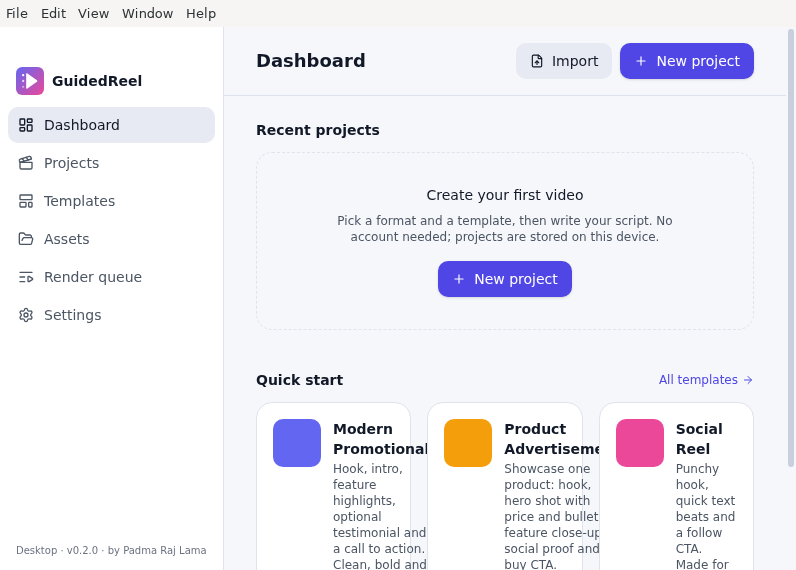Image resolution: width=796 pixels, height=570 pixels.
Task: Click the file import icon in Import button
Action: click(537, 61)
